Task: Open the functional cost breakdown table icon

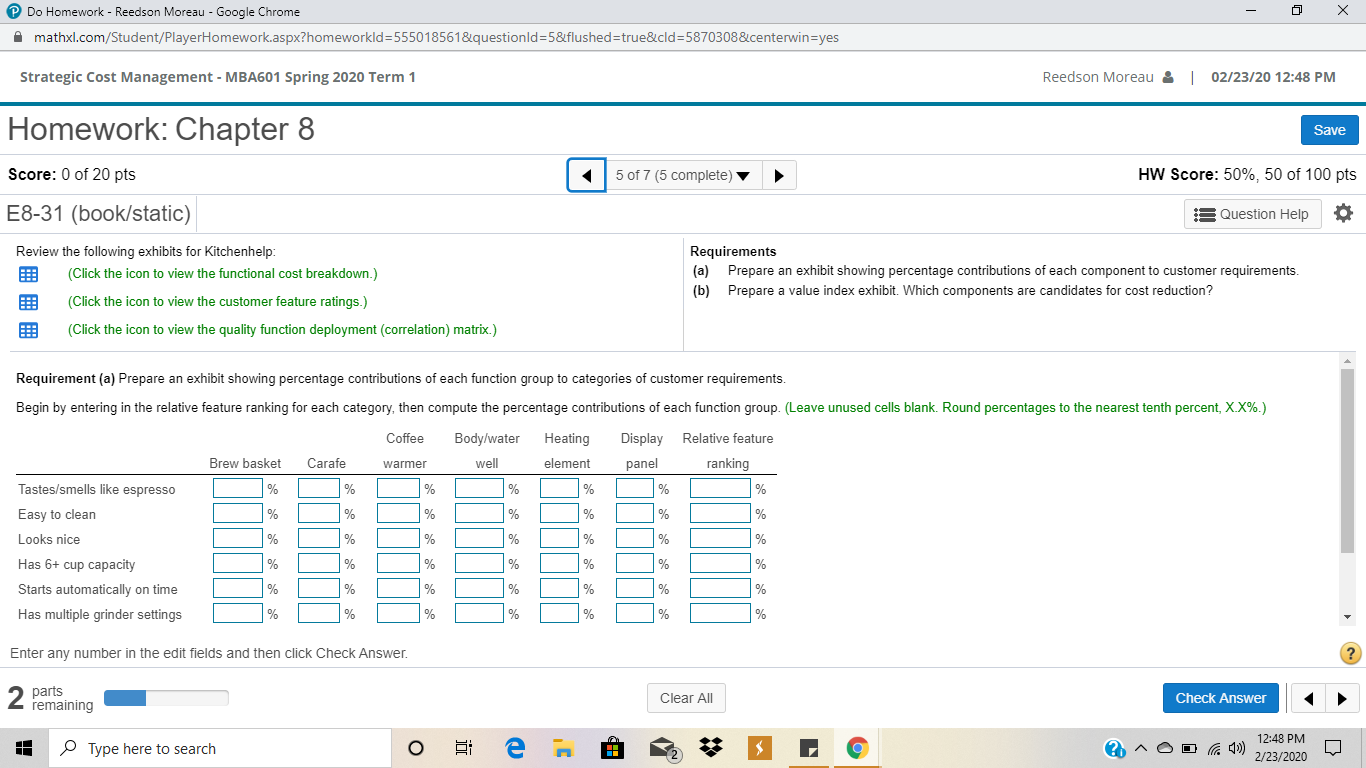Action: click(28, 274)
